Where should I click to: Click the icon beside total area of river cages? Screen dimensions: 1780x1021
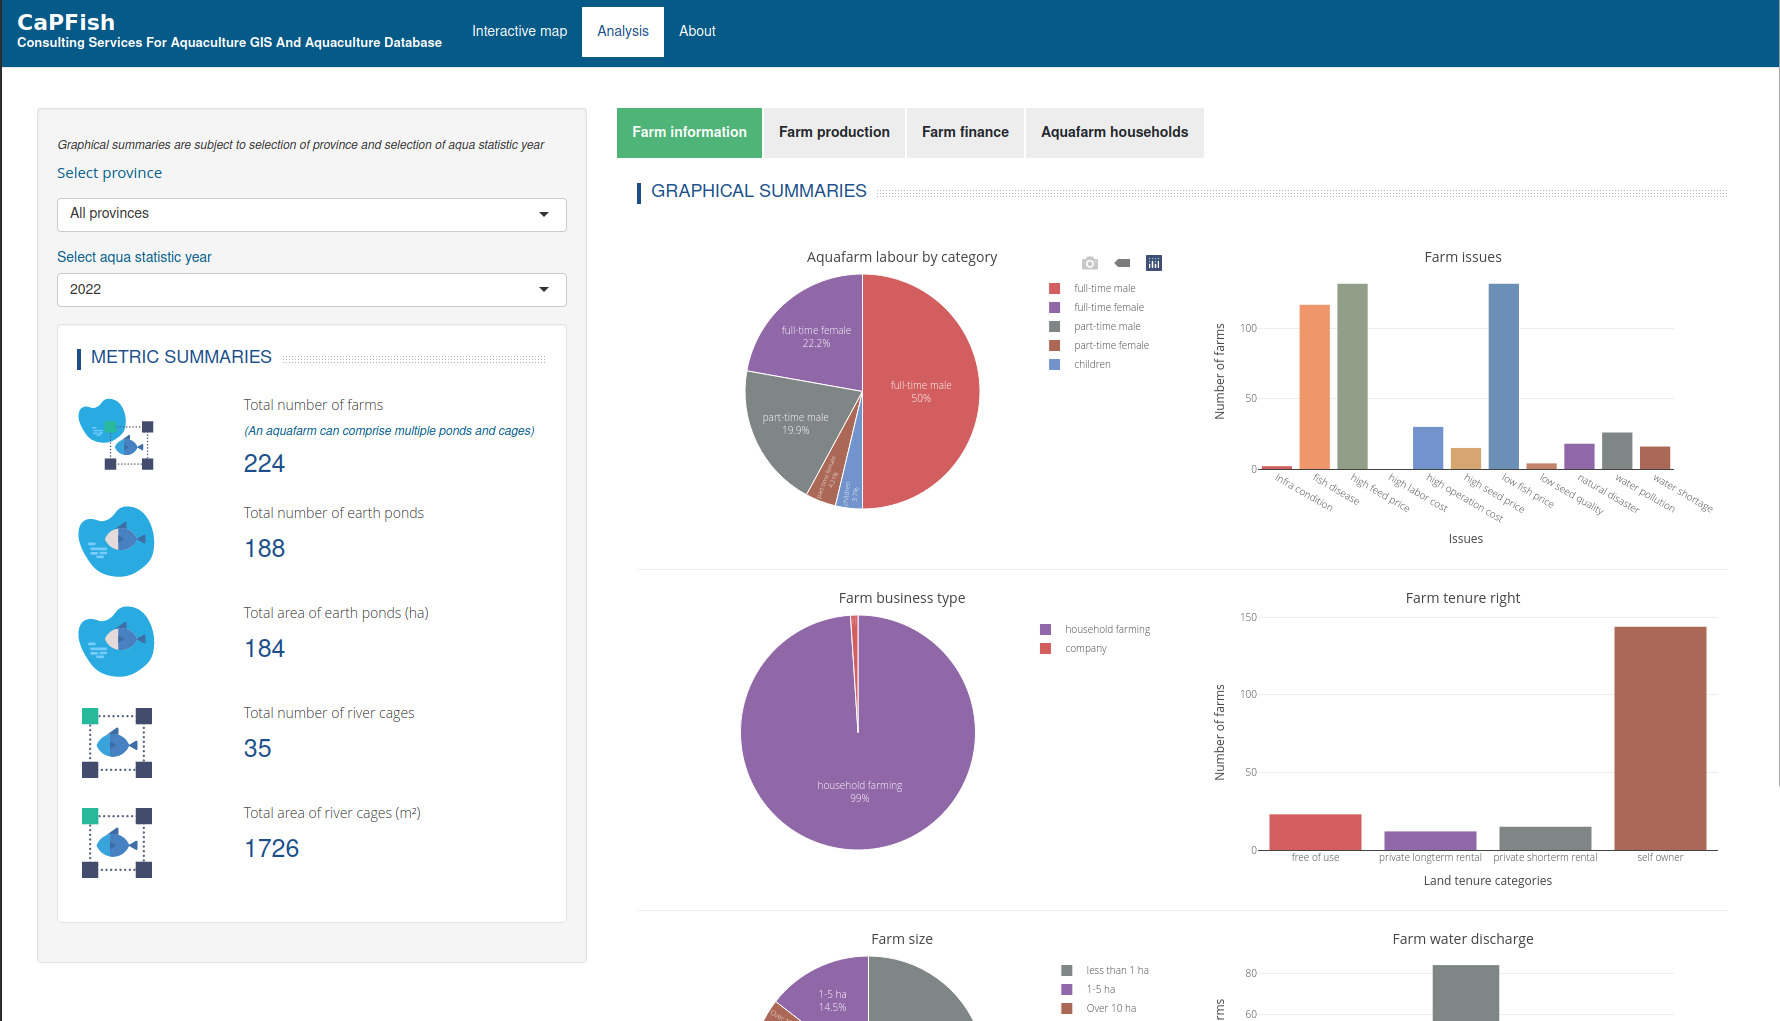(116, 842)
